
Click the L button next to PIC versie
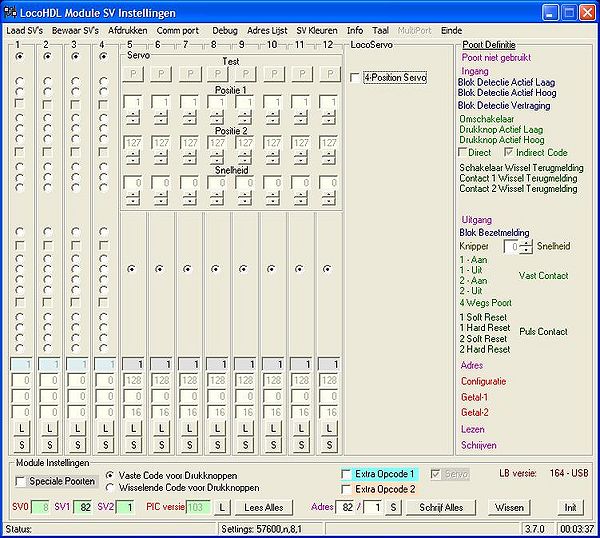click(222, 508)
